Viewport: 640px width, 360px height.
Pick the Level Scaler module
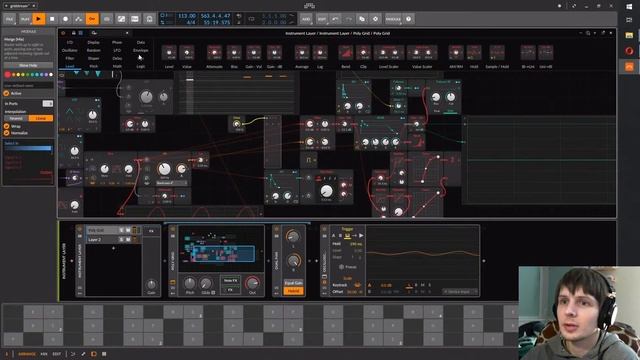(x=389, y=56)
